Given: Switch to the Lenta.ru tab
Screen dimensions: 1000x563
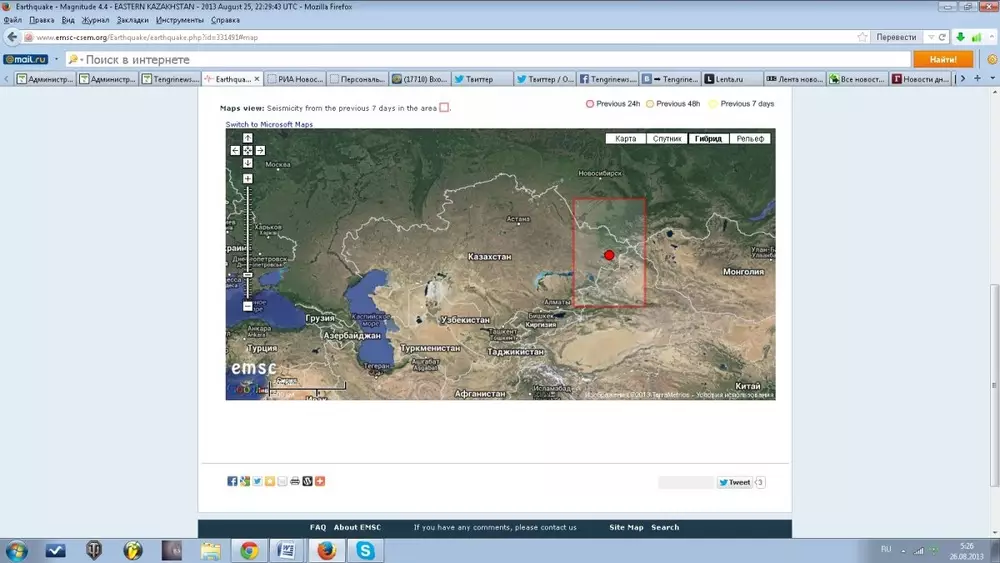Looking at the screenshot, I should 730,78.
